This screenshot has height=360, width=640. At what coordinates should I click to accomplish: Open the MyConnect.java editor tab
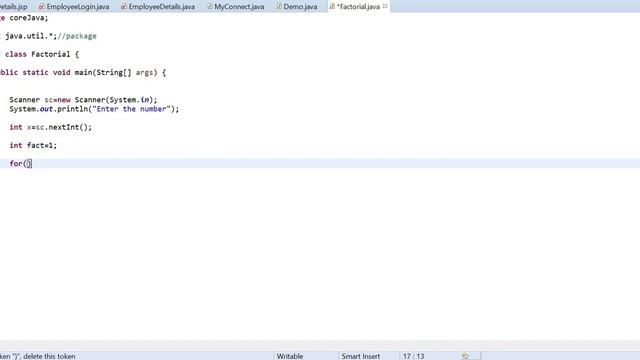(236, 7)
